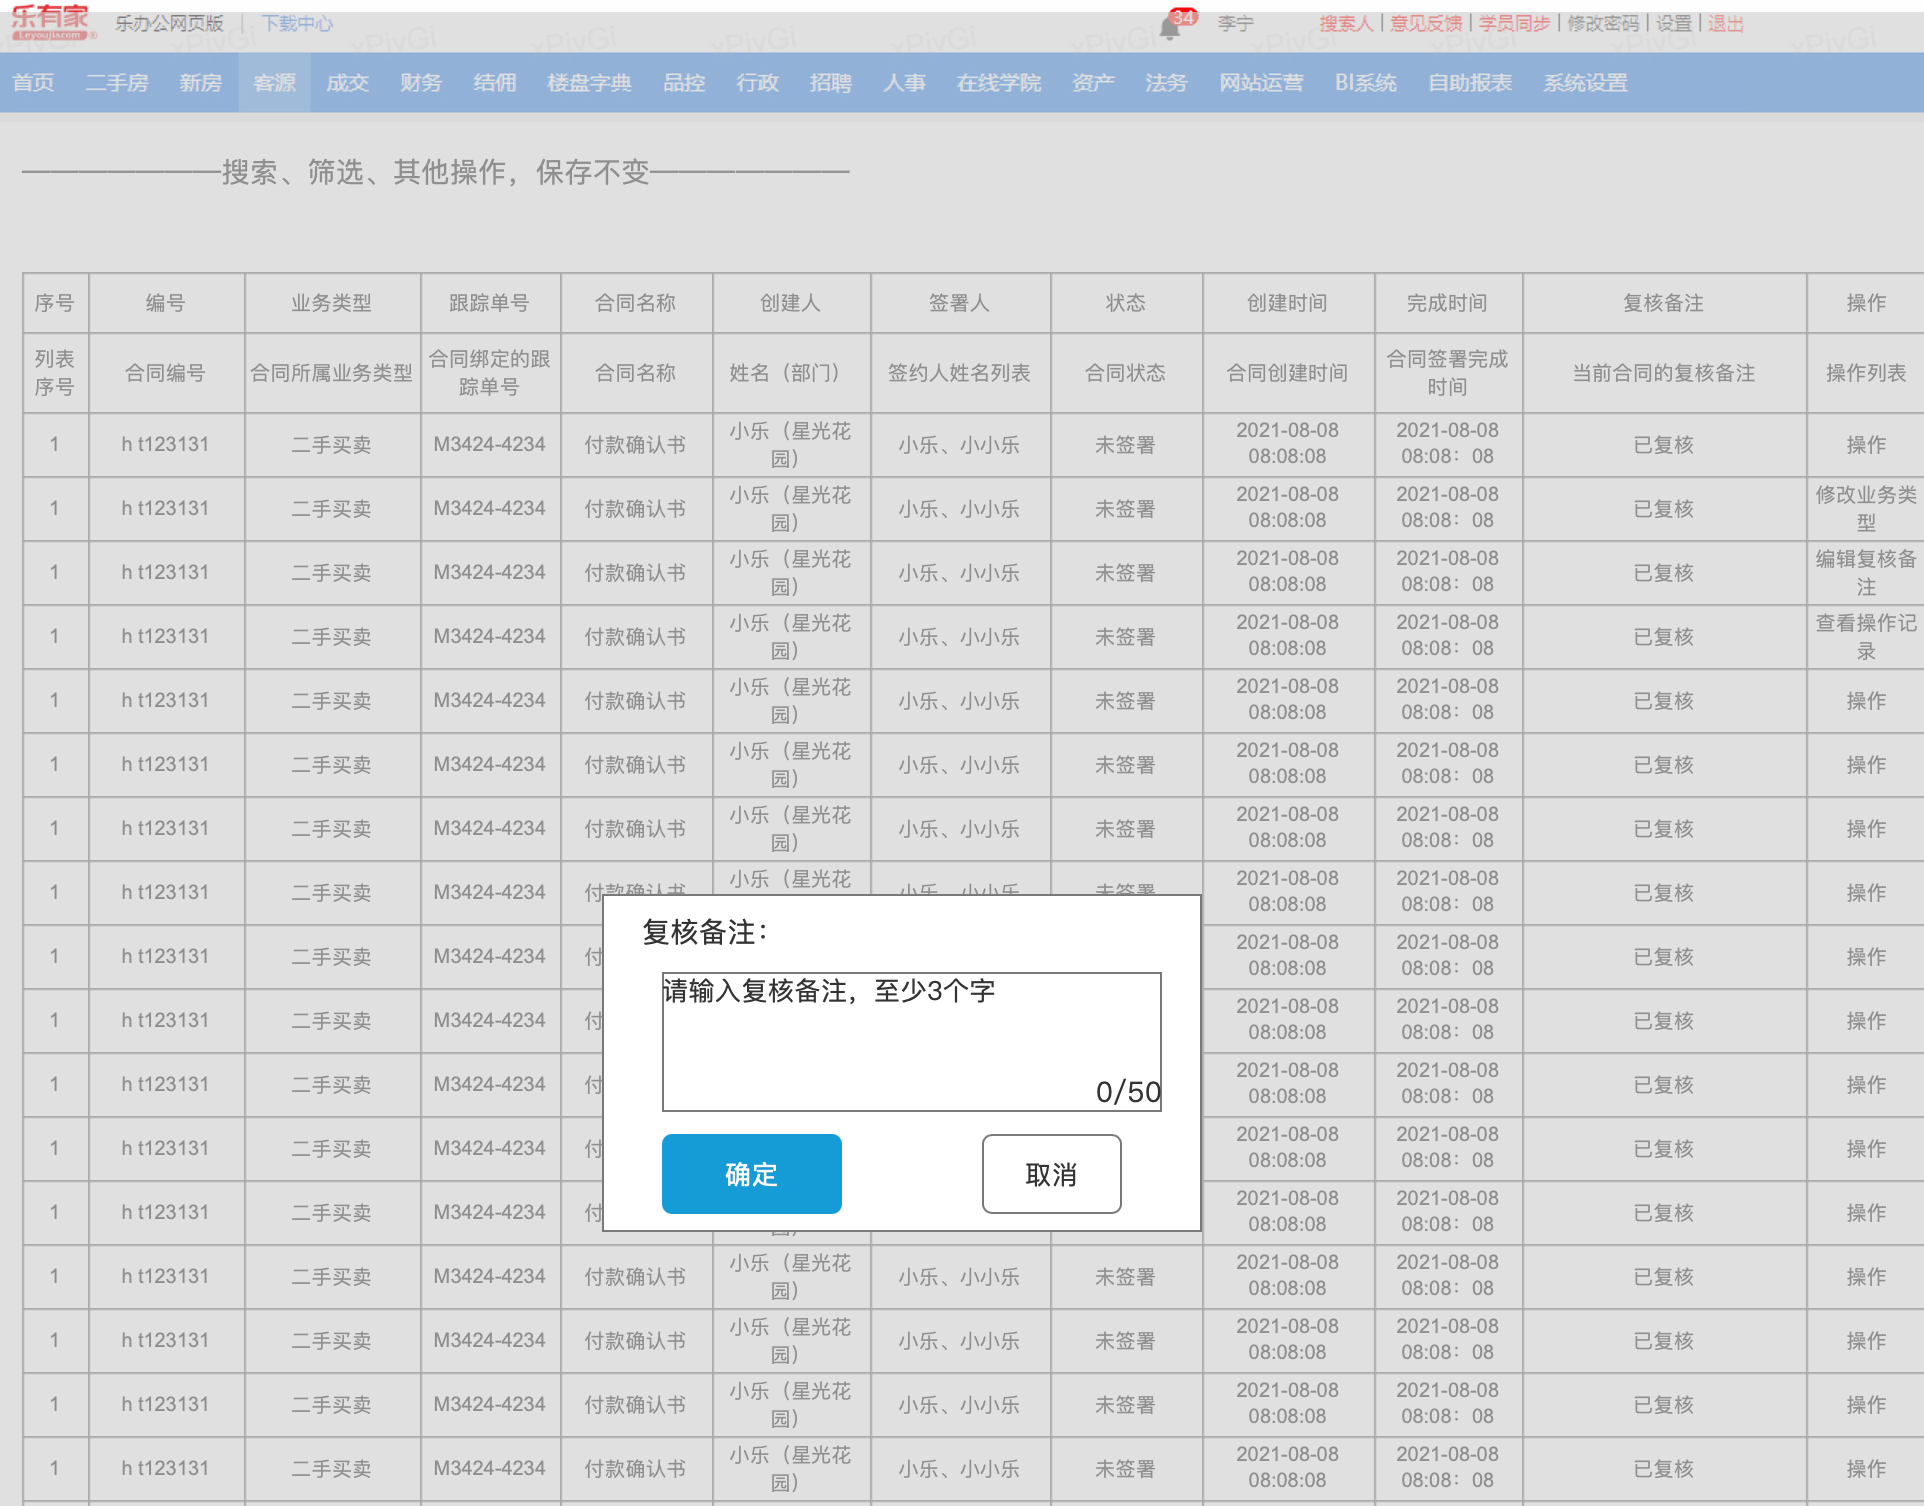This screenshot has width=1924, height=1506.
Task: Click 搜素人 link in top bar
Action: [x=1345, y=23]
